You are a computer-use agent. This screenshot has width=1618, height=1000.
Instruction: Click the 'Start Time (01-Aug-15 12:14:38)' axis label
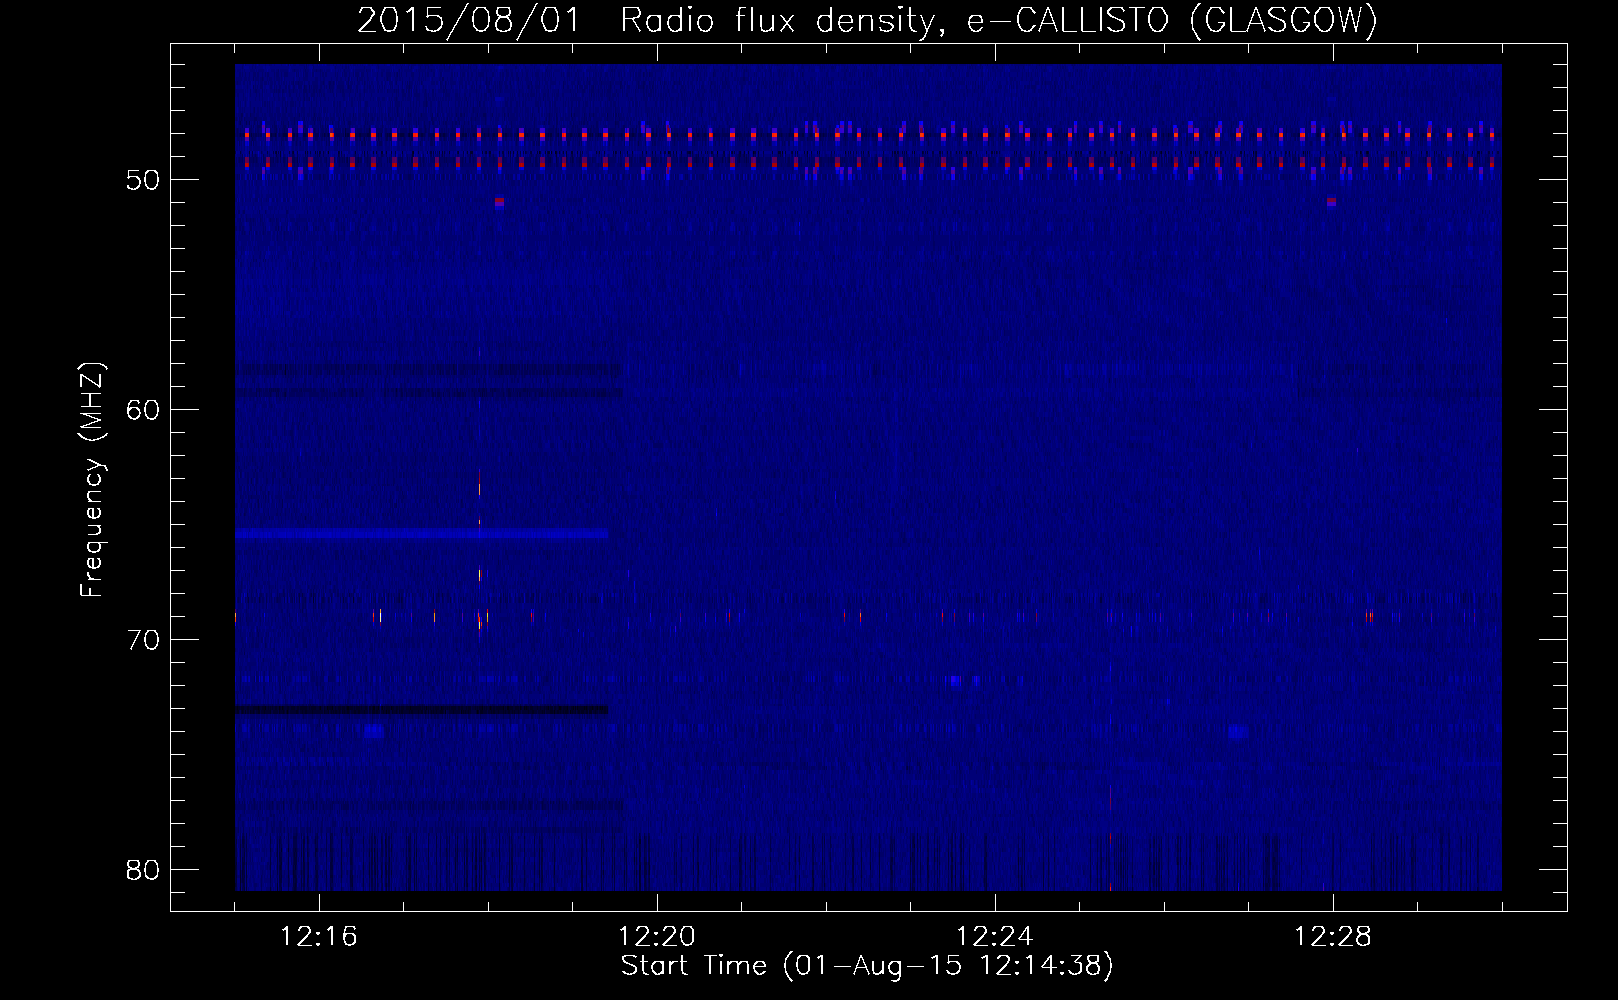click(867, 966)
